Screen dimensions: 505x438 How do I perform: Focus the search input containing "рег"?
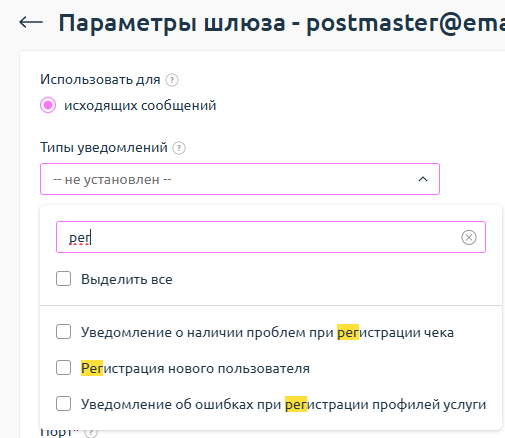pyautogui.click(x=271, y=237)
